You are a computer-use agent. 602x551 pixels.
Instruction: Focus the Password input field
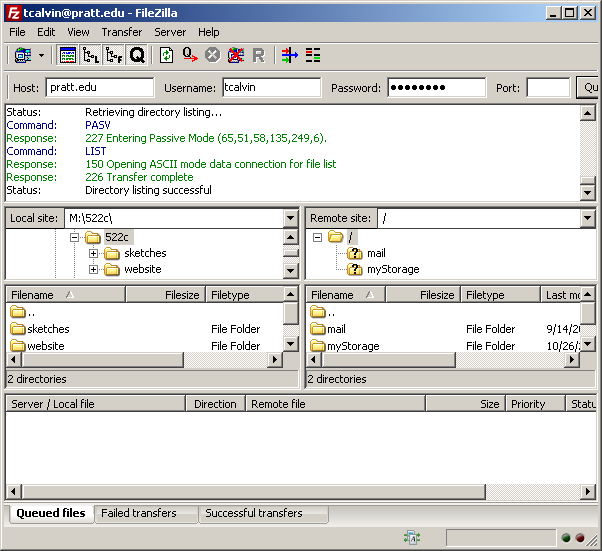point(437,88)
